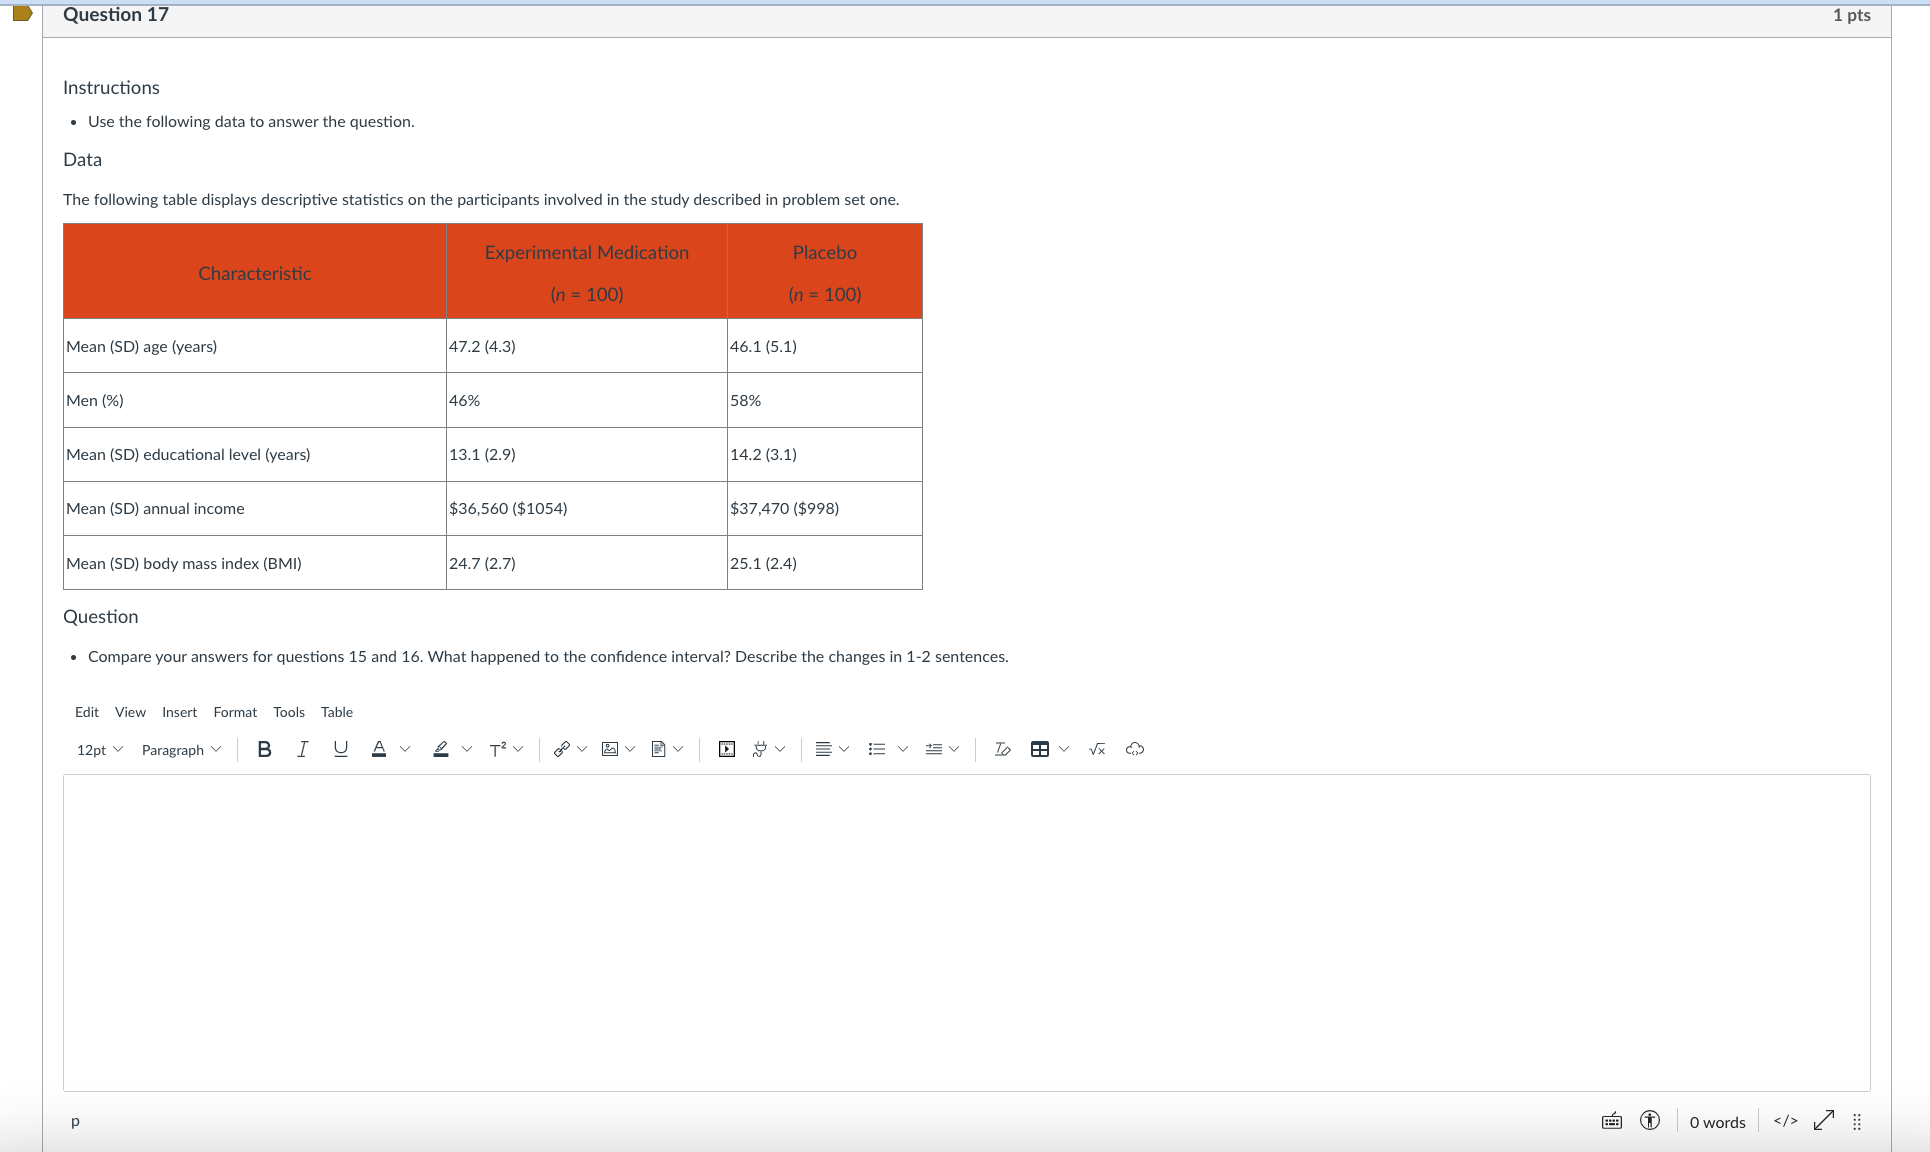Insert an image using the picture icon
This screenshot has width=1930, height=1152.
coord(610,749)
